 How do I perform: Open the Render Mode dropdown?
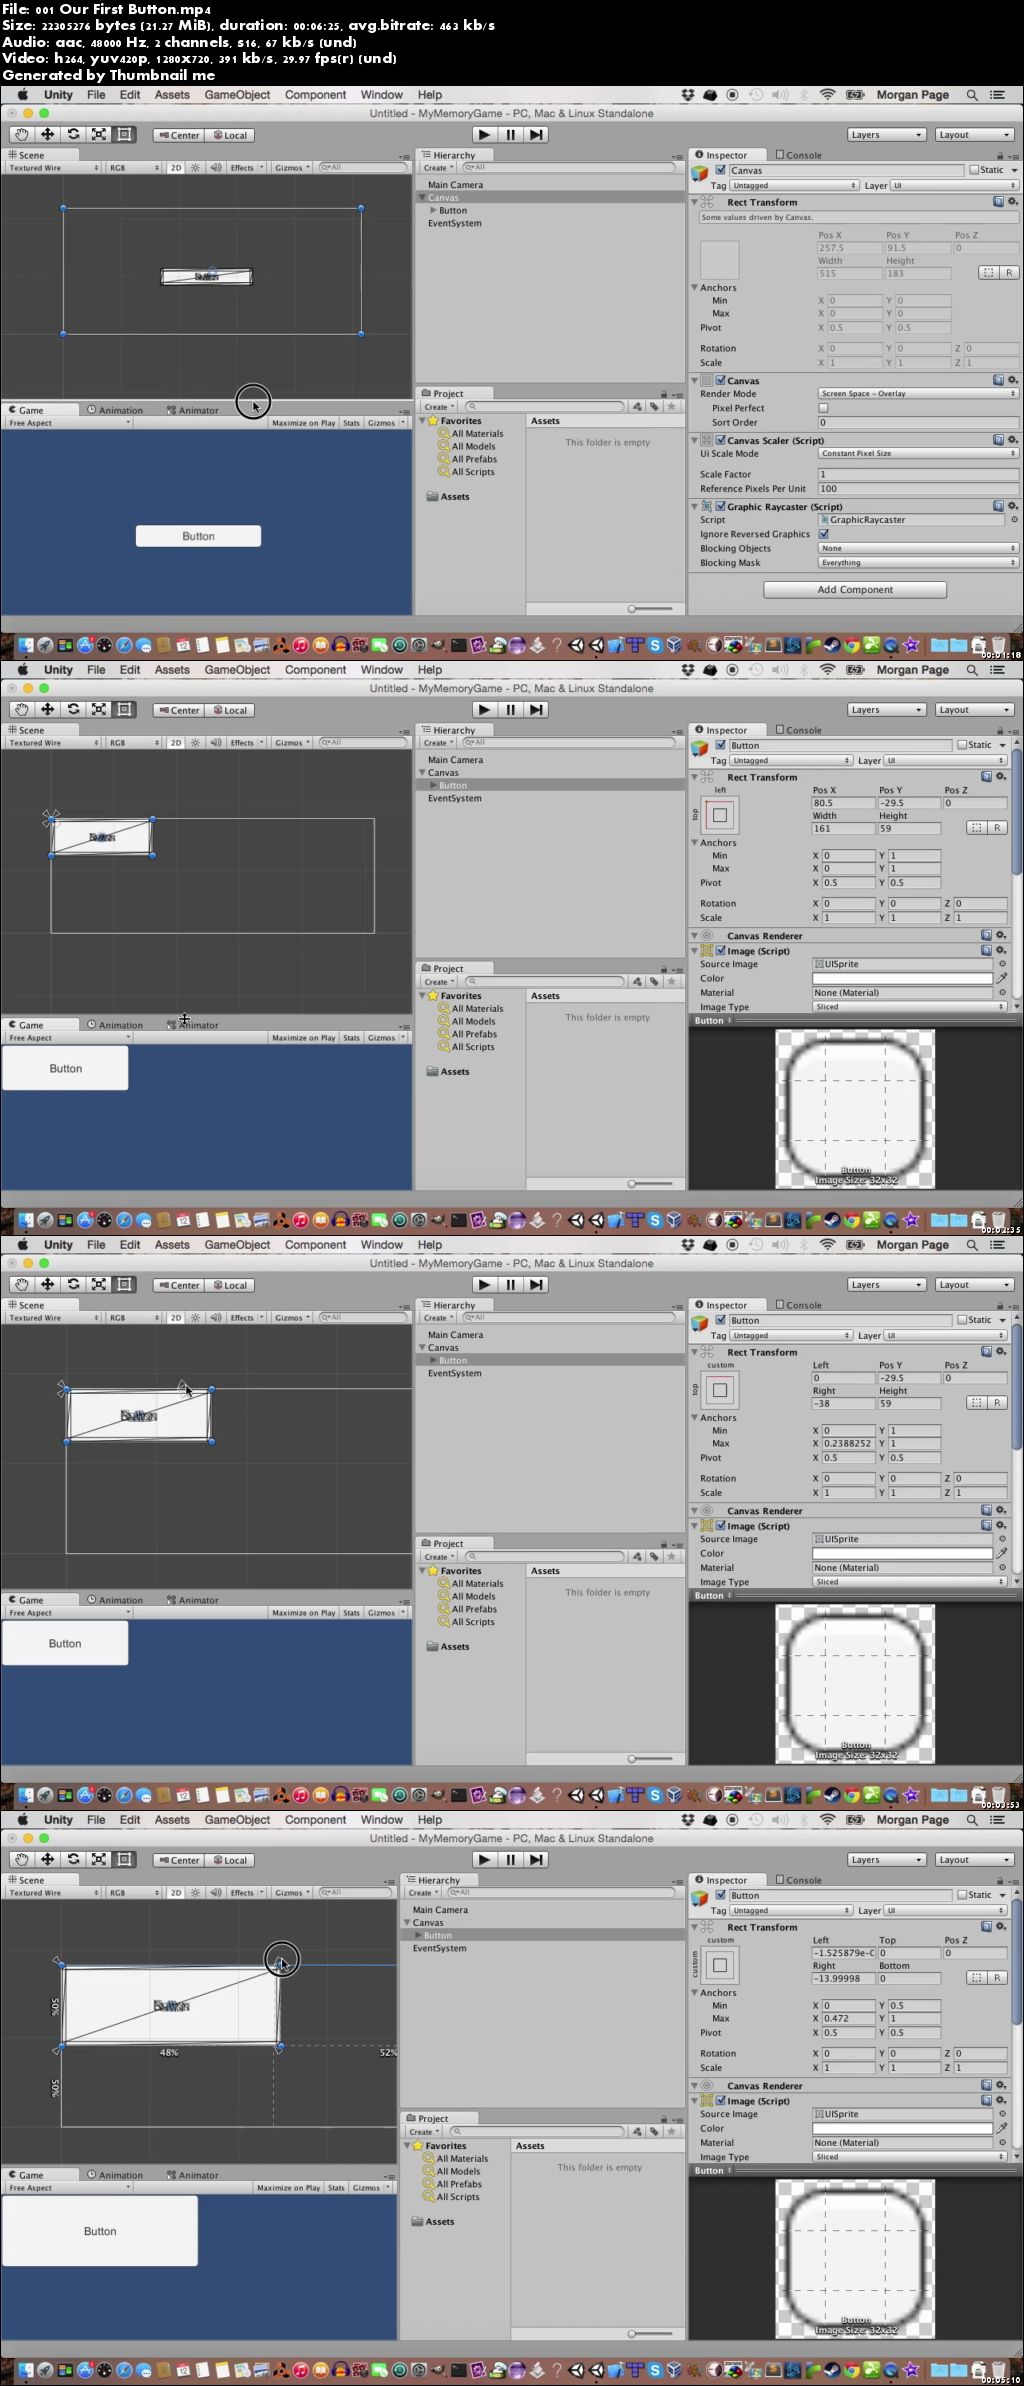(x=918, y=394)
